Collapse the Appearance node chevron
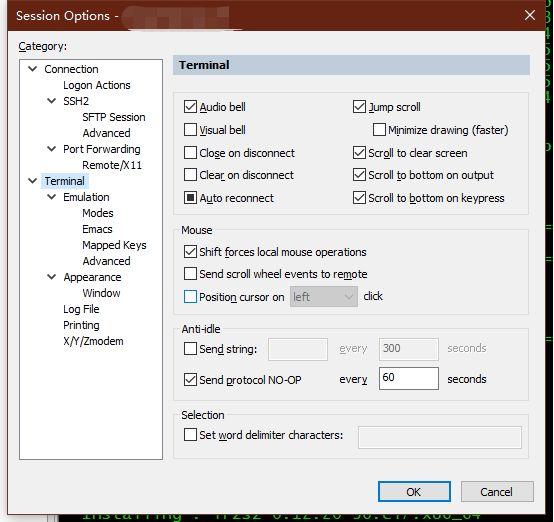This screenshot has width=554, height=522. click(52, 277)
